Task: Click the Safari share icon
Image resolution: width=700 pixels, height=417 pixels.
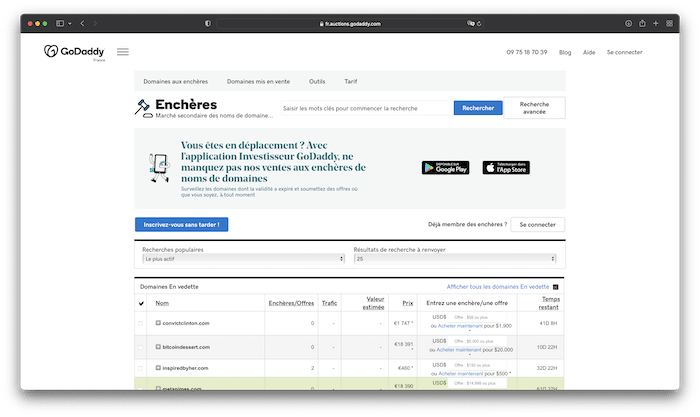Action: [642, 22]
